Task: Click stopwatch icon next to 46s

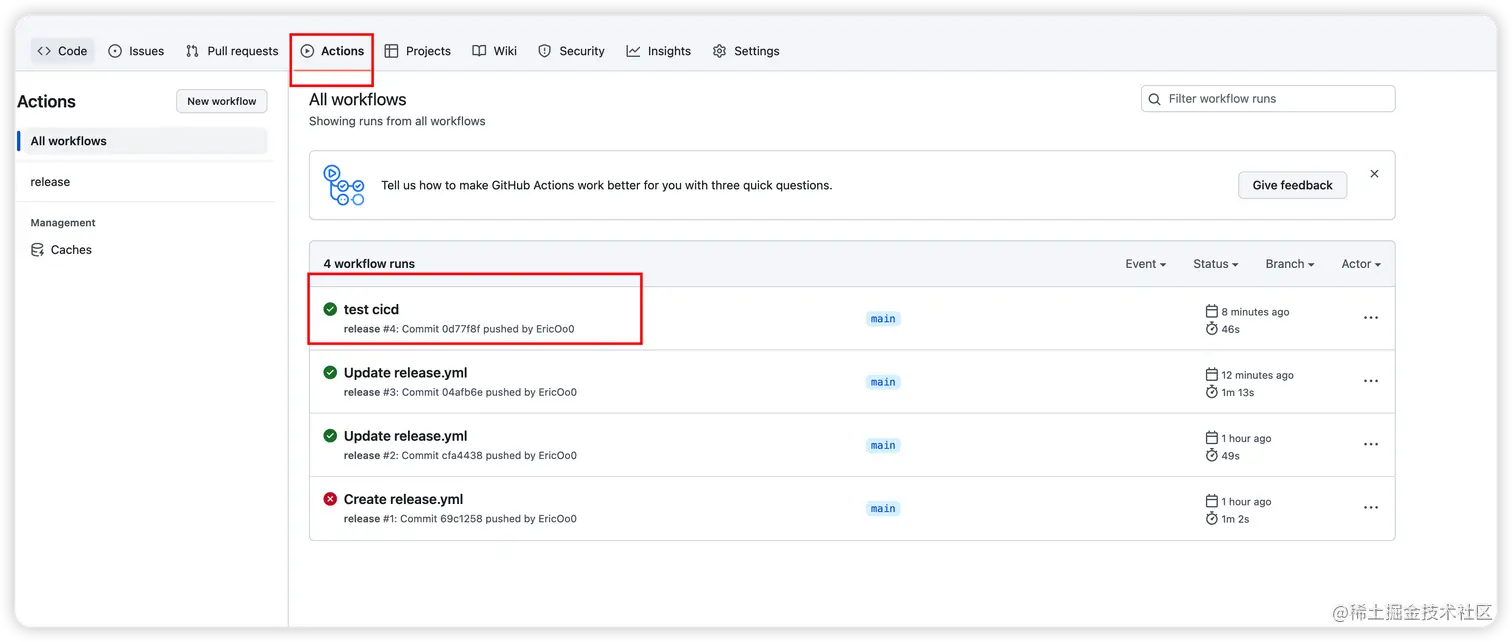Action: (x=1212, y=328)
